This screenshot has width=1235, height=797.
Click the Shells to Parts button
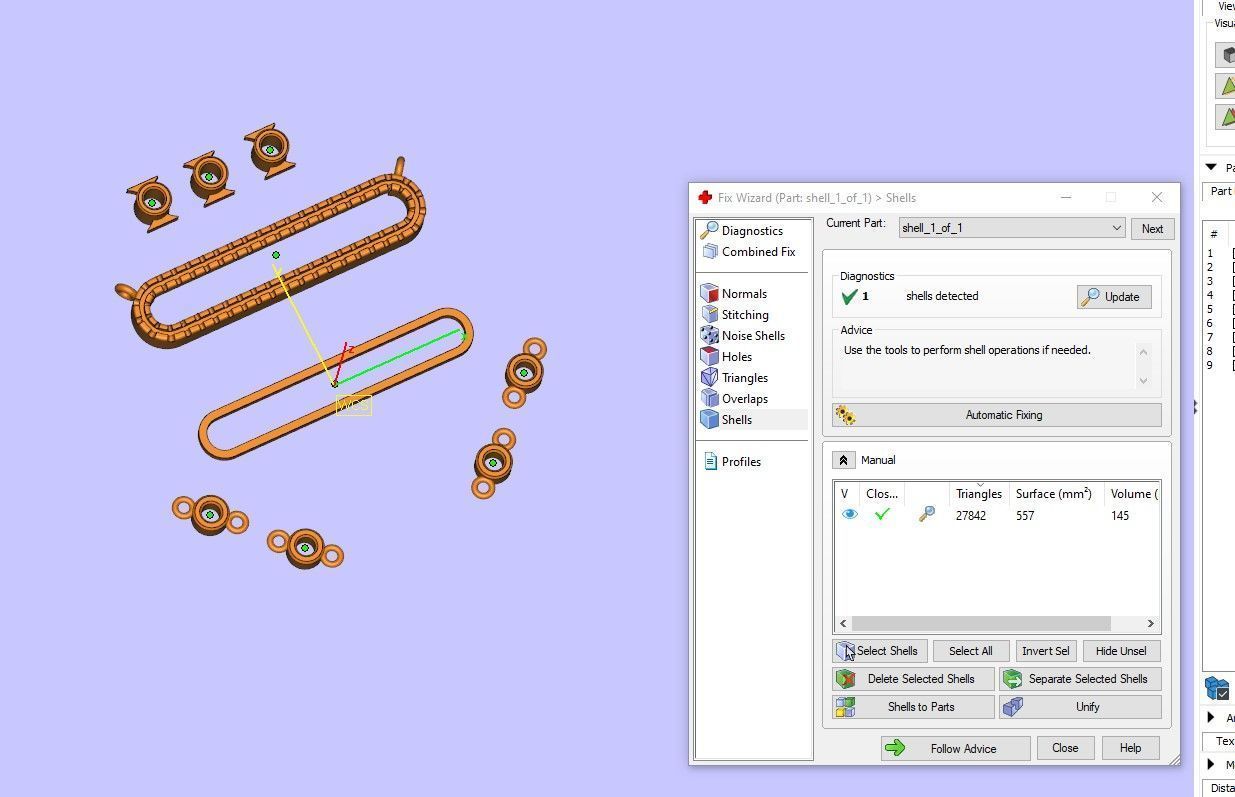914,707
